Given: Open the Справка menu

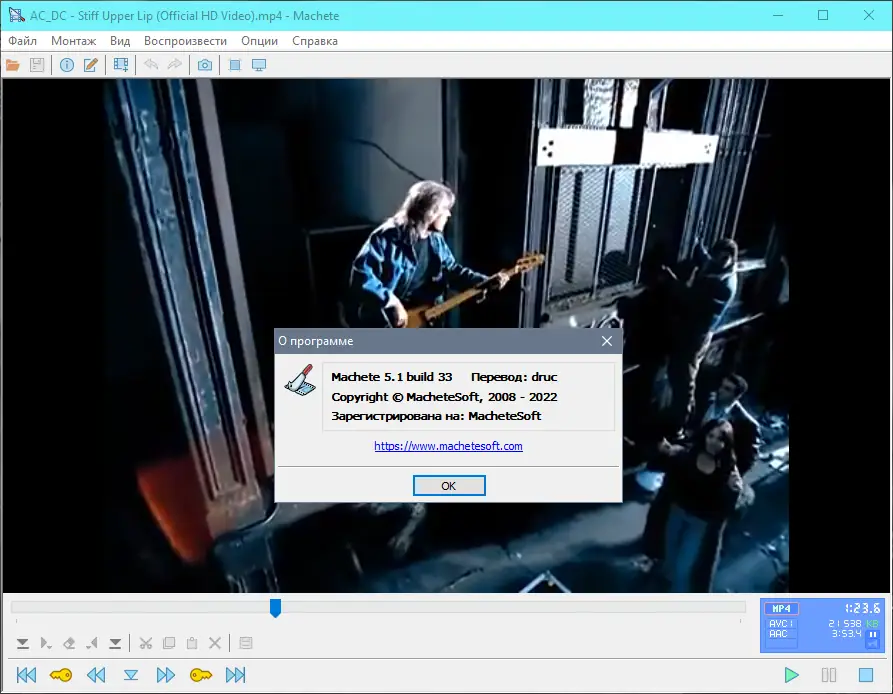Looking at the screenshot, I should tap(315, 41).
